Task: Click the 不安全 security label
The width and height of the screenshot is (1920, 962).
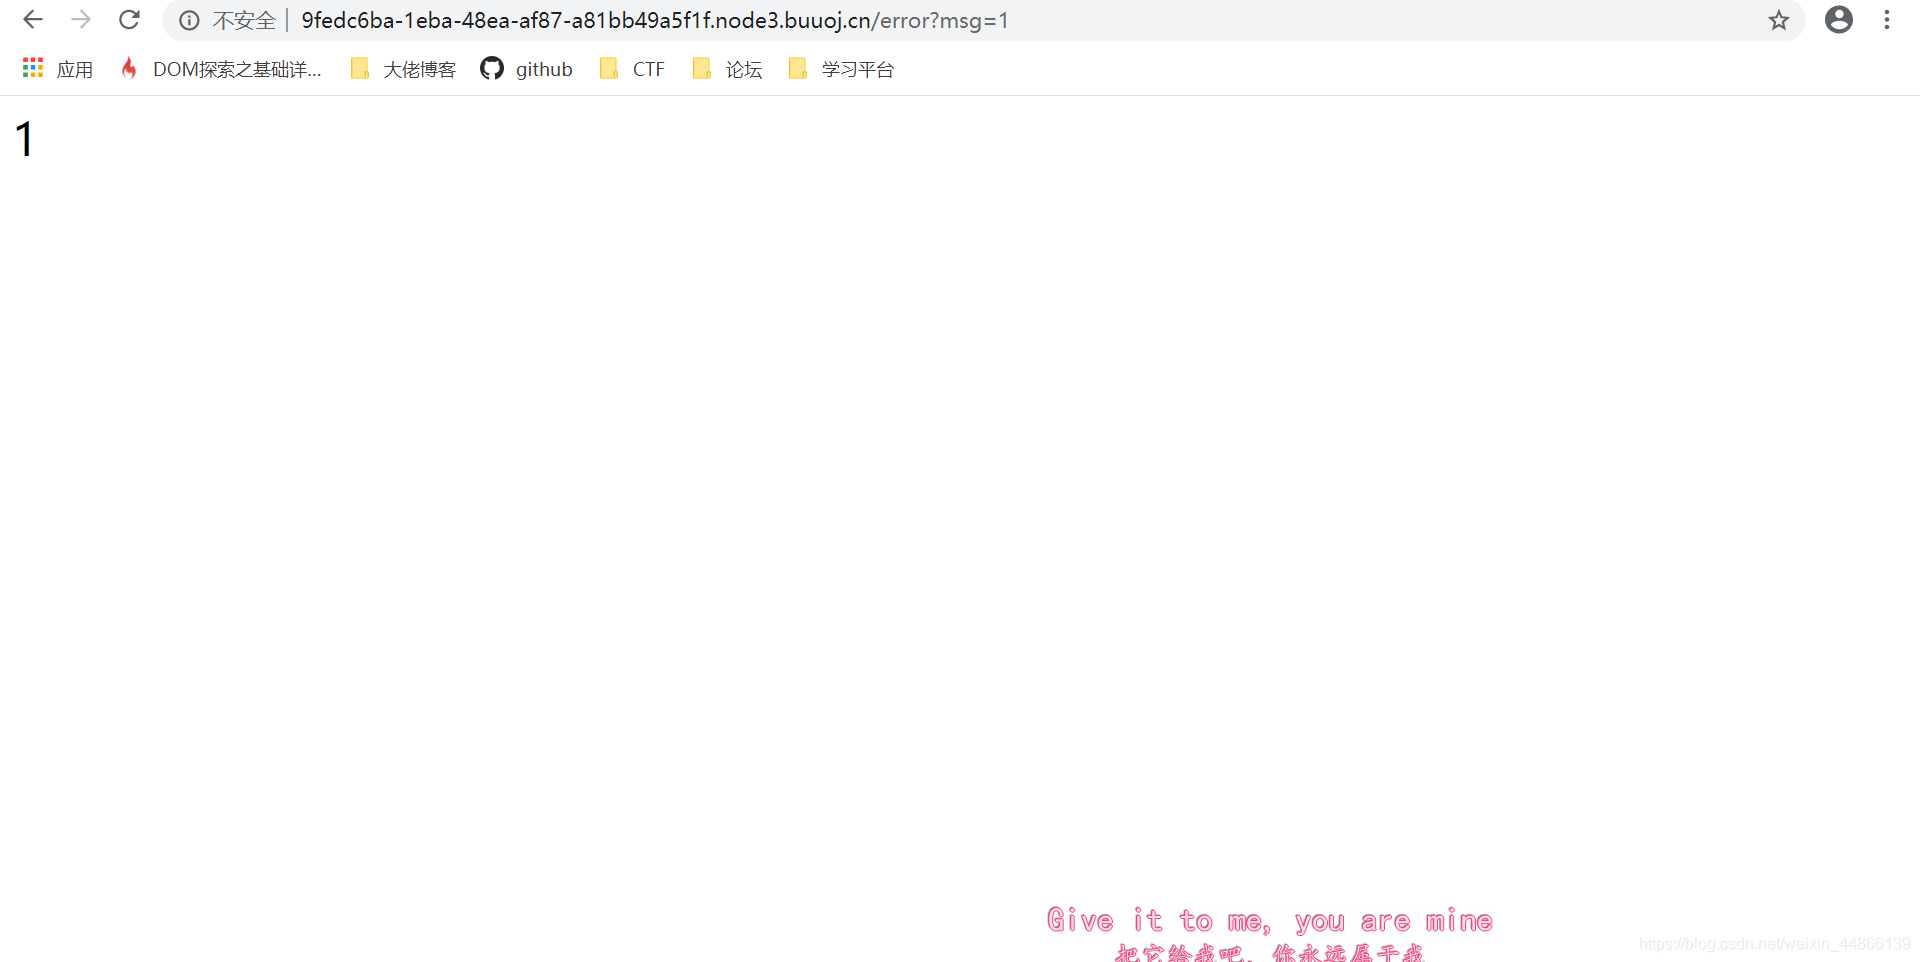Action: (244, 21)
